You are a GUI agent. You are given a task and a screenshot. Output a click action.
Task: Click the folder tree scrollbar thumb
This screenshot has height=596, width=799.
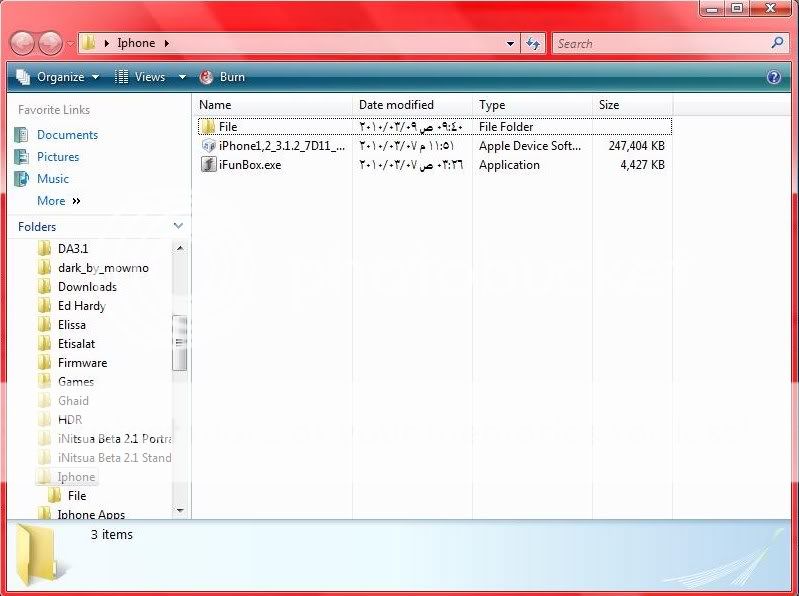pyautogui.click(x=180, y=343)
